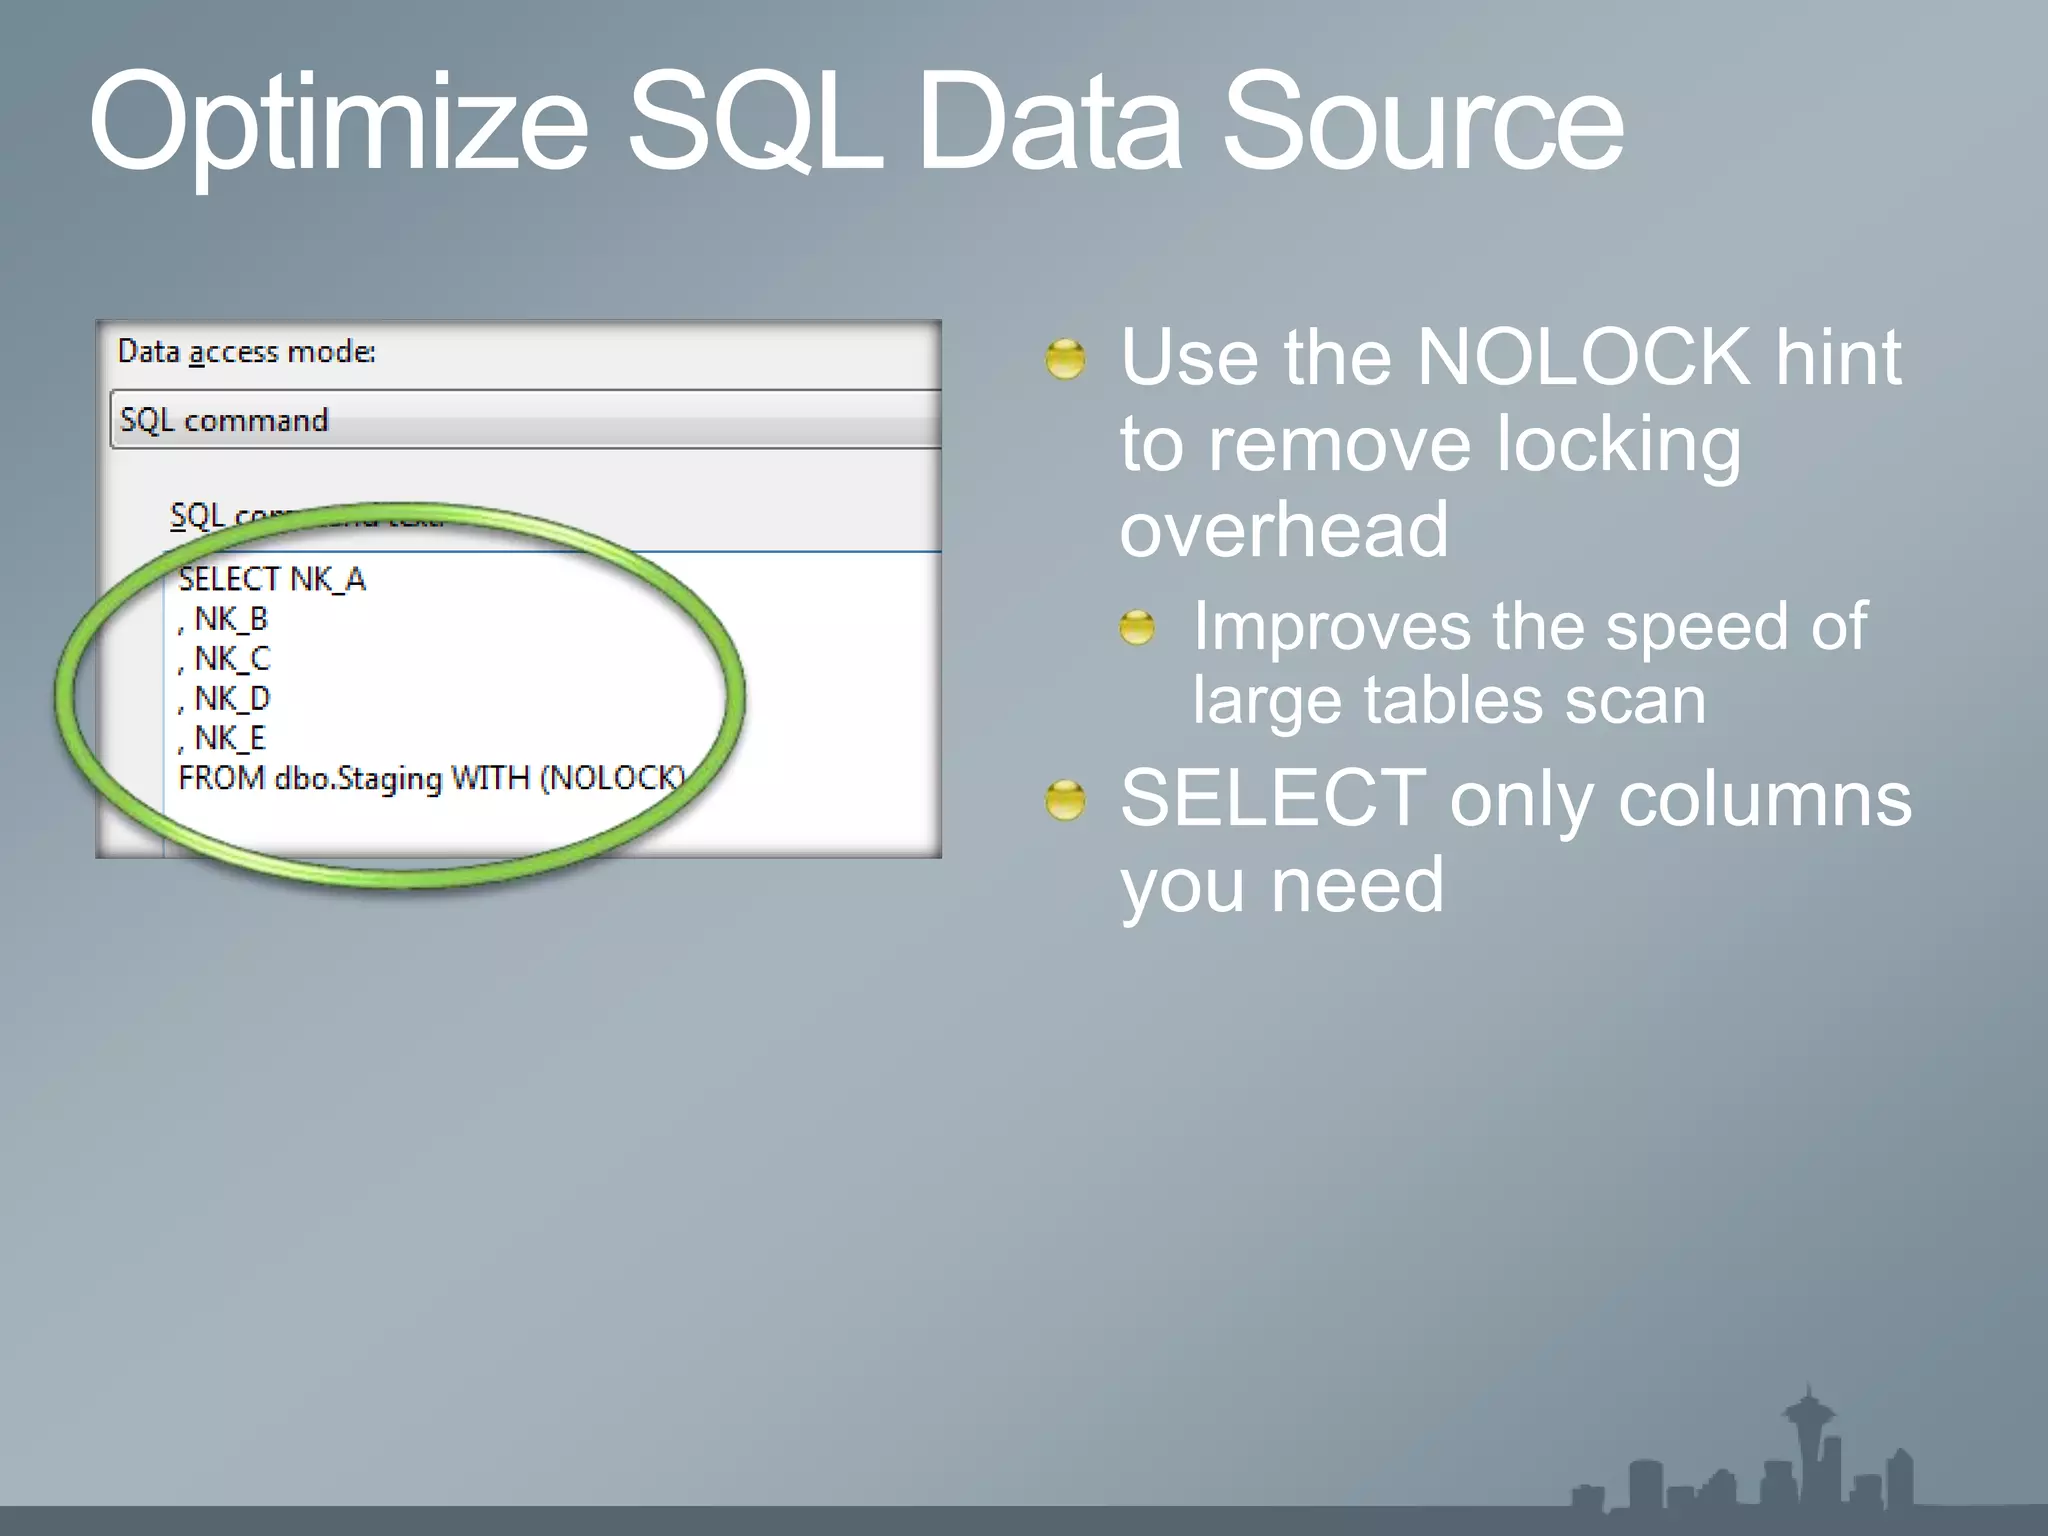
Task: Select the text "Improves the speed of"
Action: tap(1530, 627)
